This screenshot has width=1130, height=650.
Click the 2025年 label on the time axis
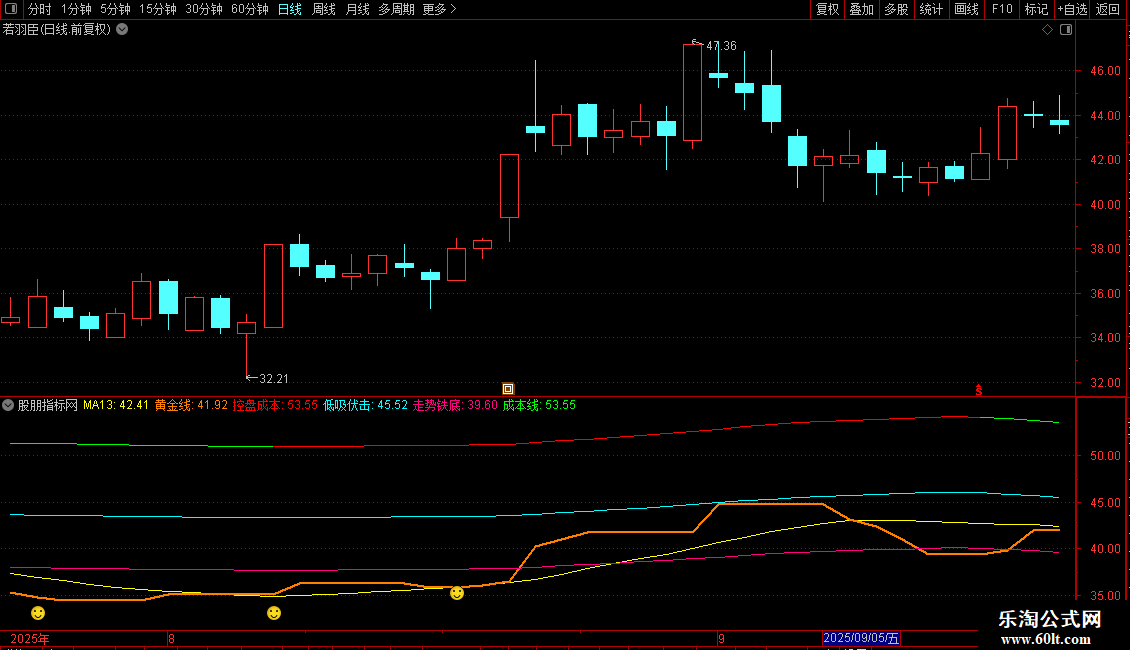[x=30, y=638]
